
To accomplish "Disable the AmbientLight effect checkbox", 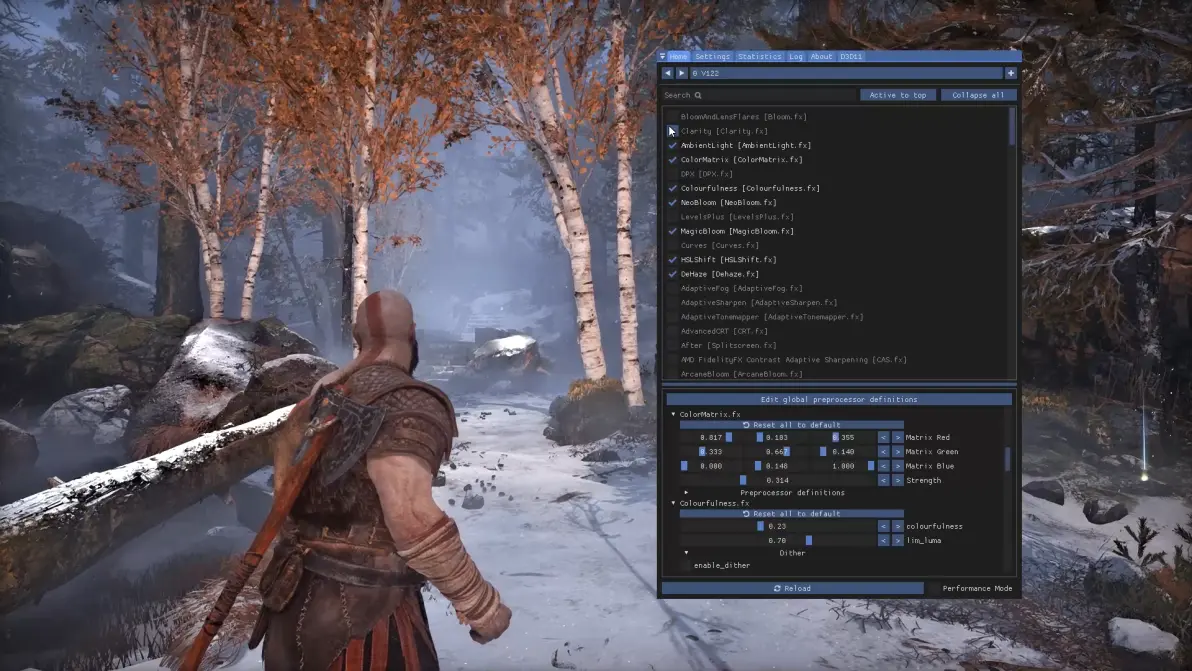I will [673, 145].
